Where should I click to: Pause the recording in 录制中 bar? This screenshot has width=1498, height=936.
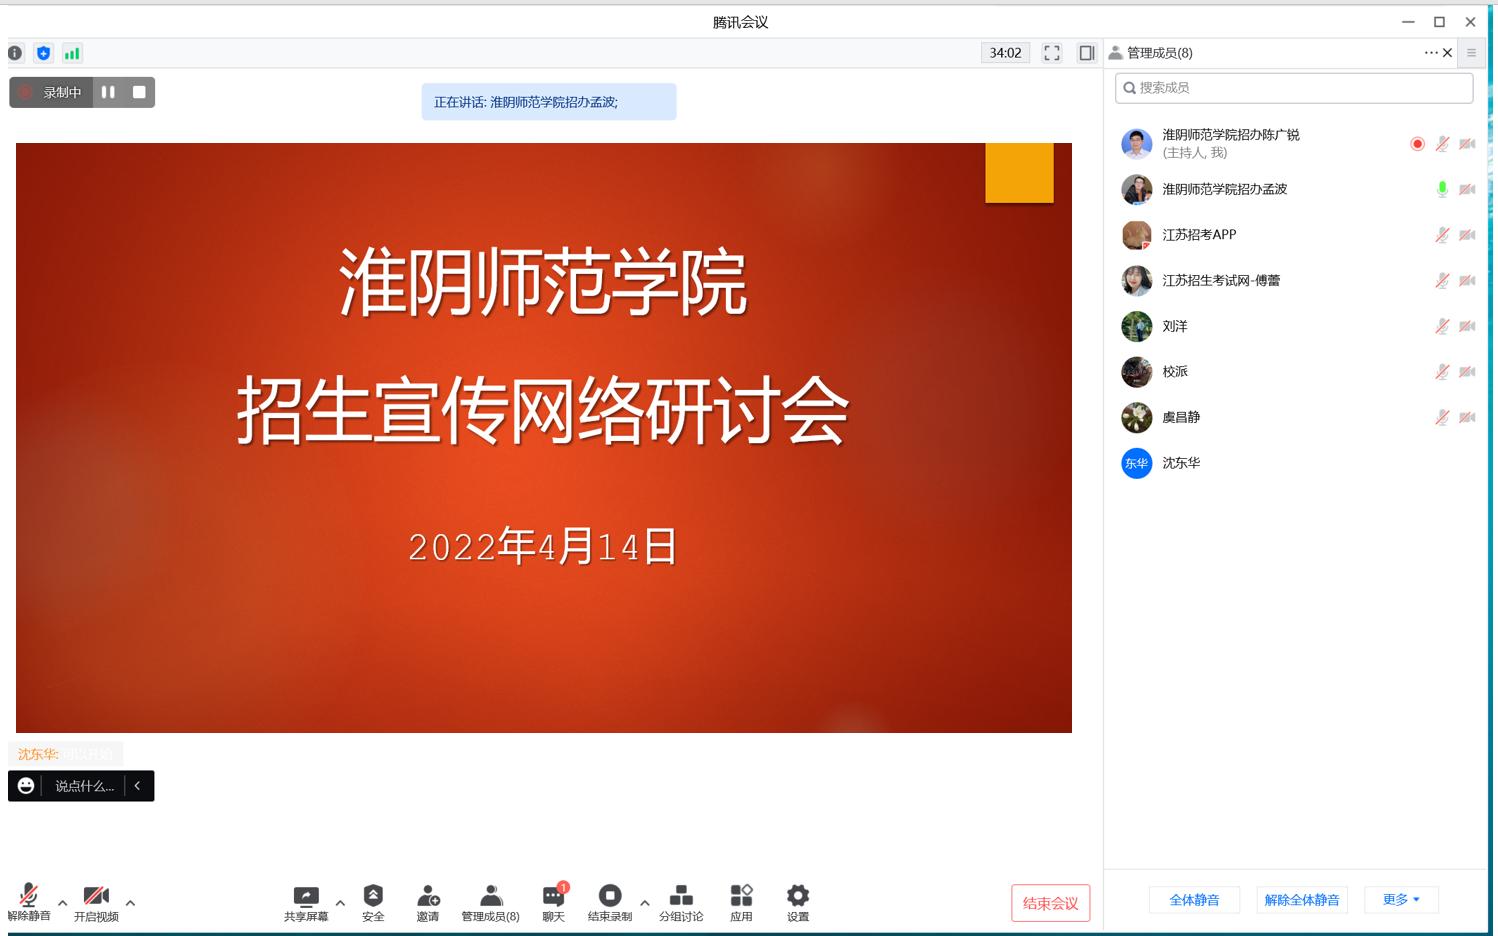(108, 92)
